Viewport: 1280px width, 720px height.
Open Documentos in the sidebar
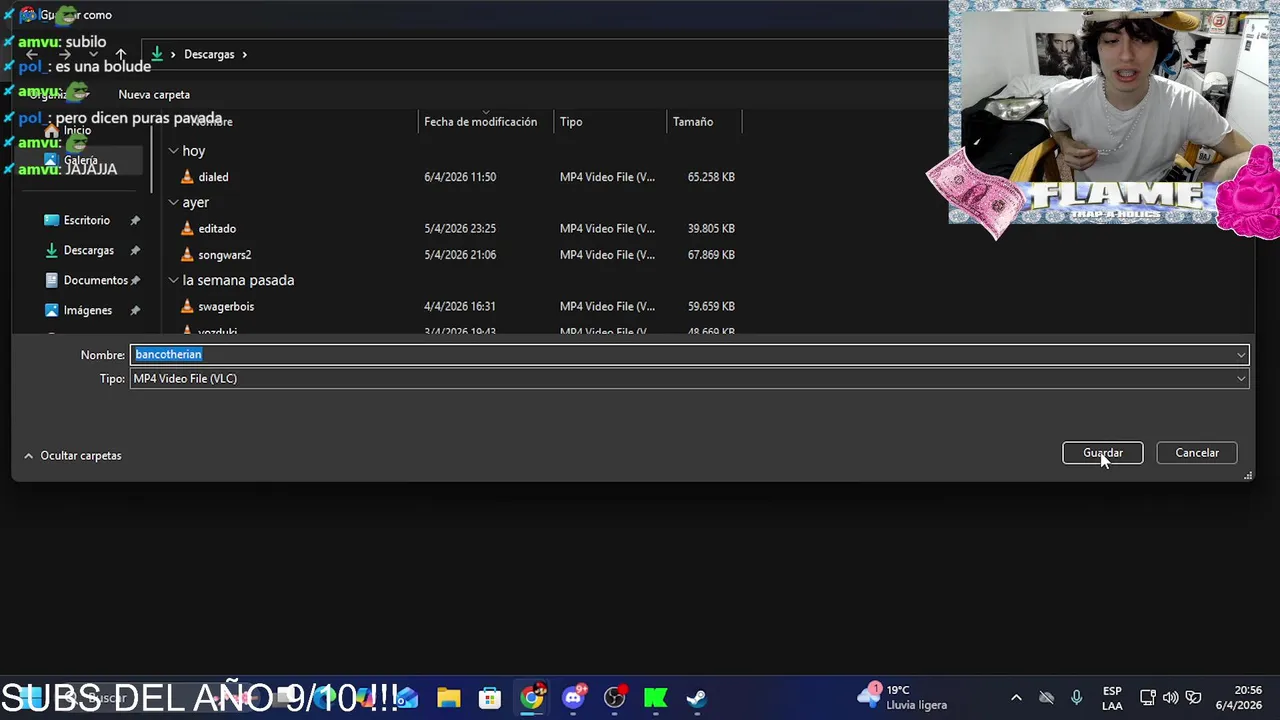[96, 281]
